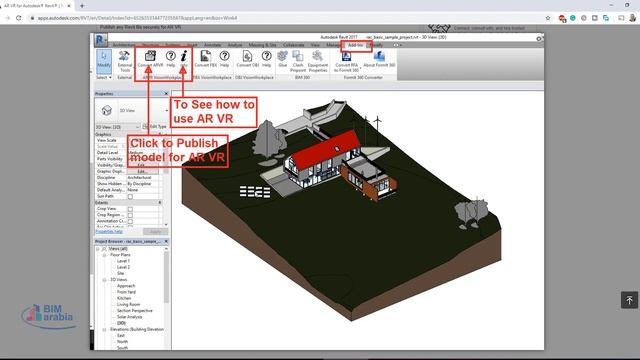The height and width of the screenshot is (360, 640).
Task: Reload the browser page
Action: pos(18,18)
